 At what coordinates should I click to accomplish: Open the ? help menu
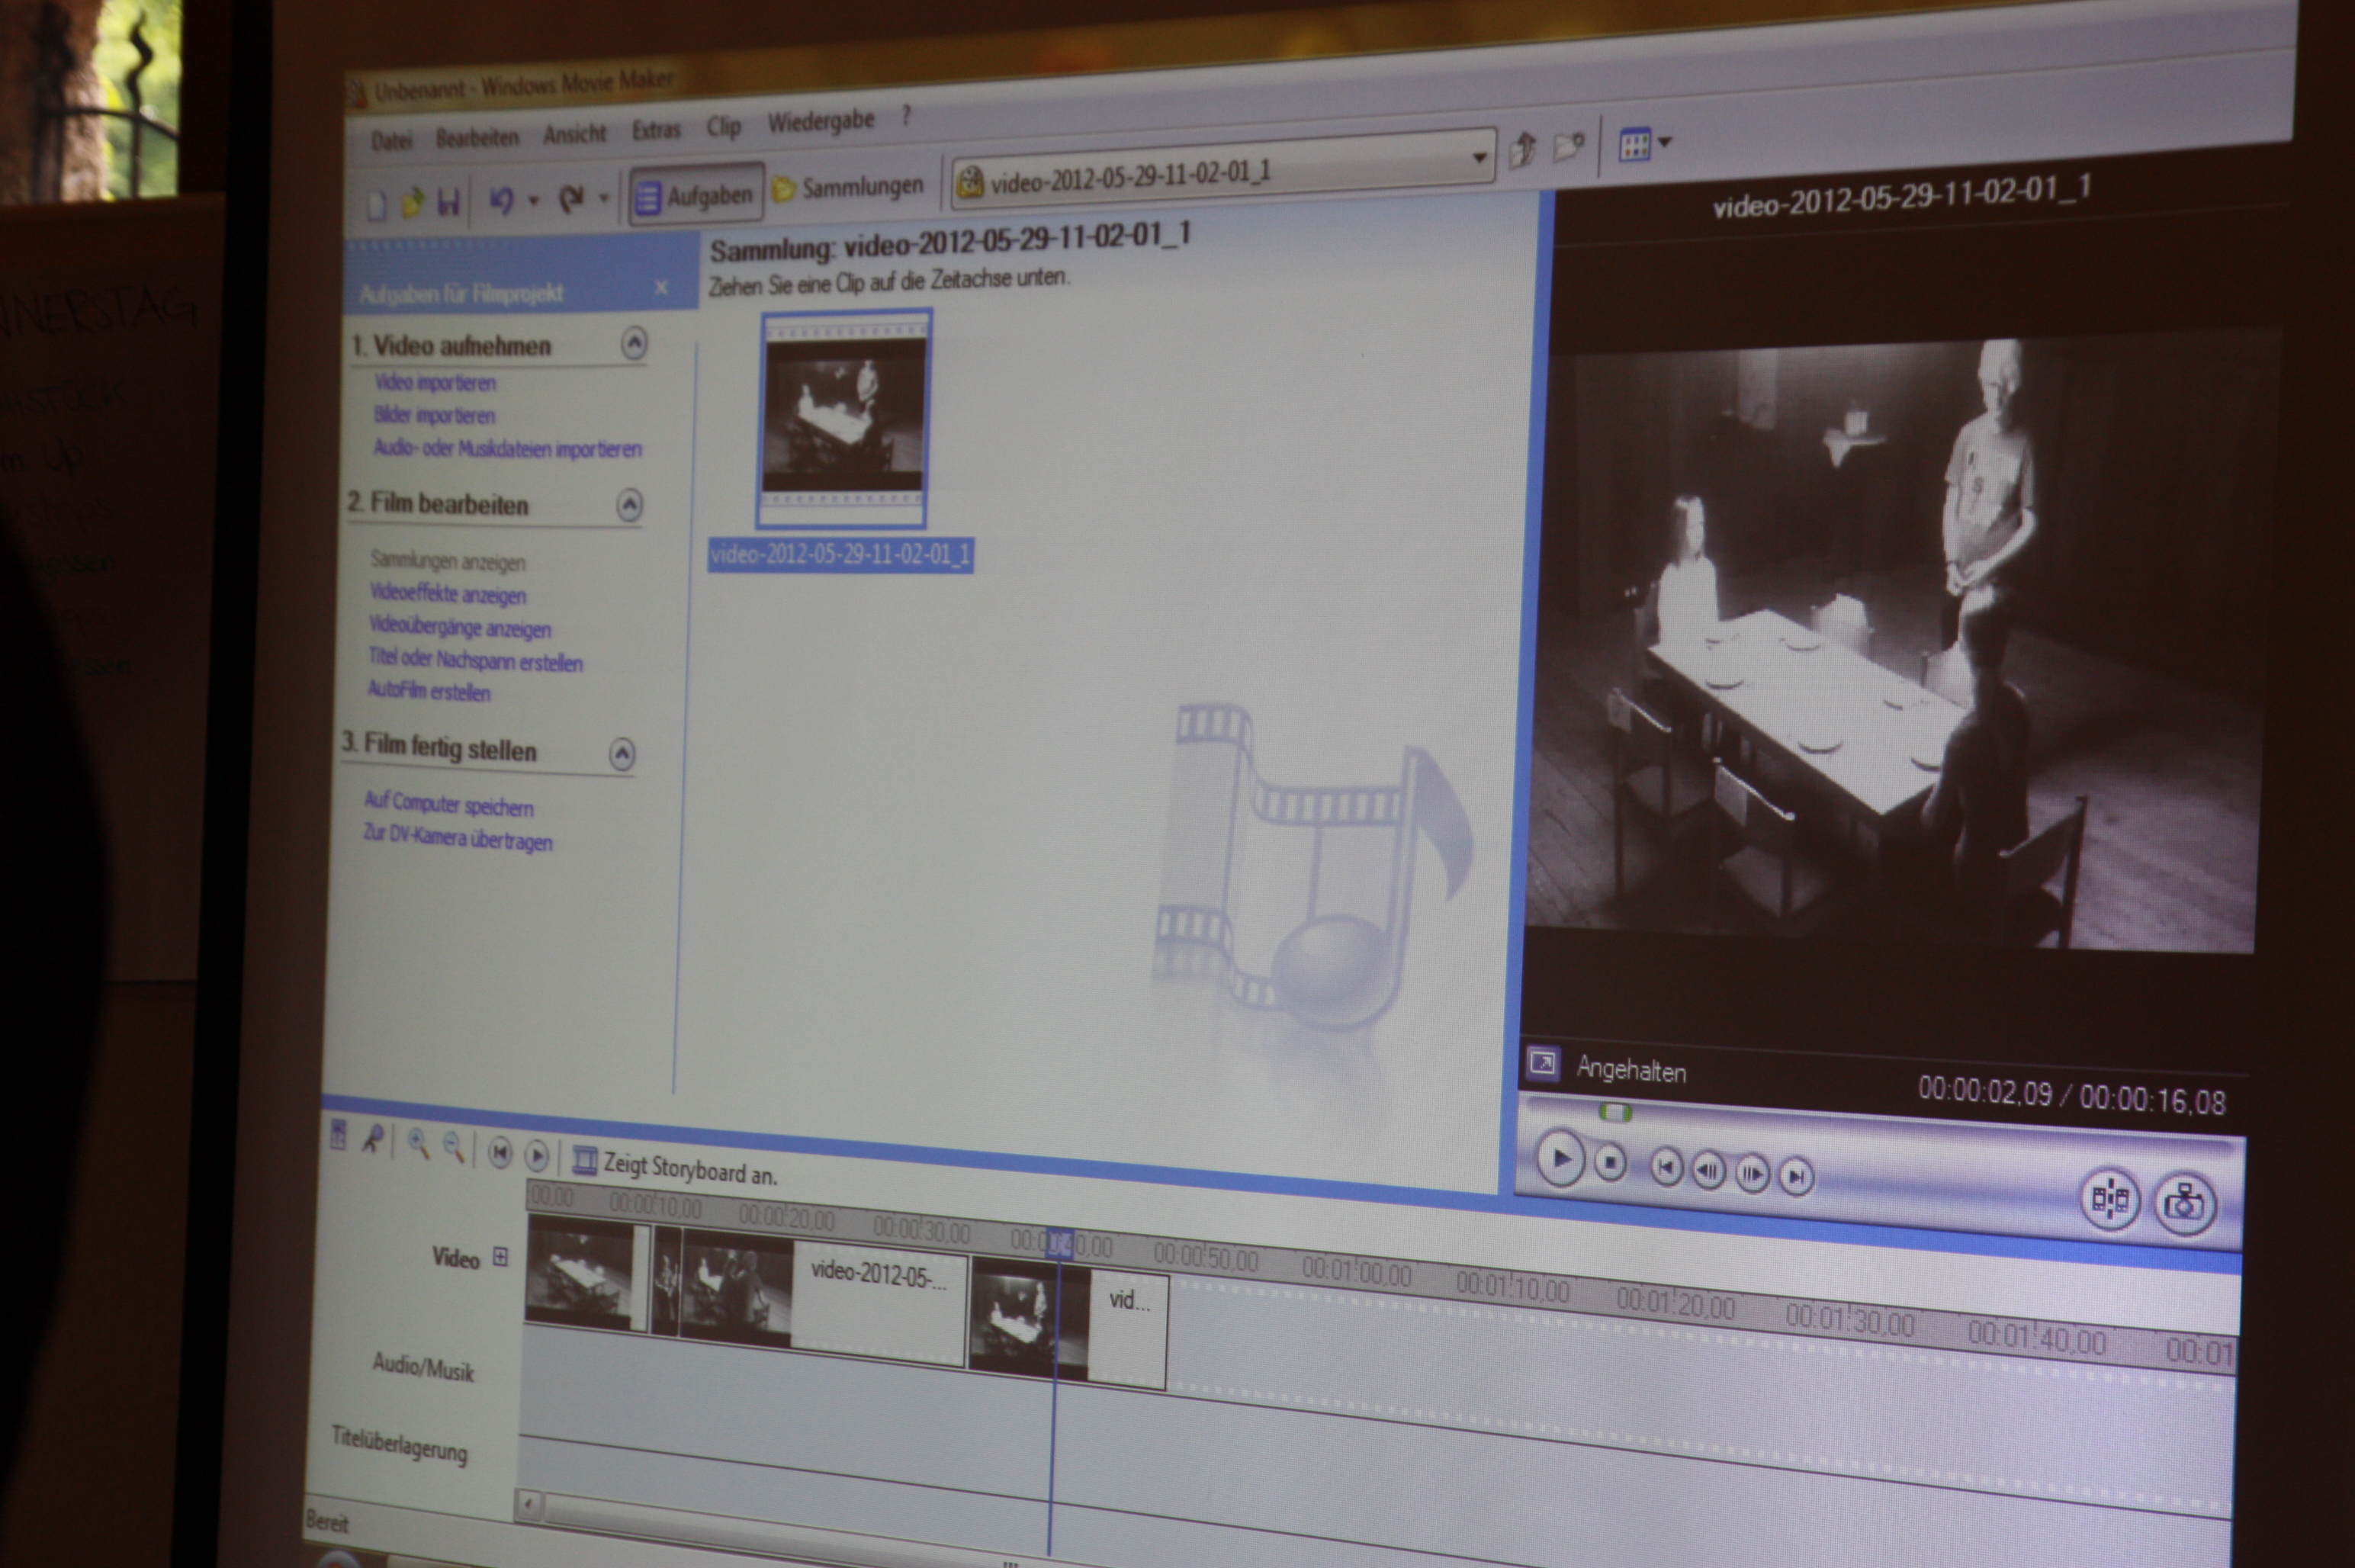coord(906,116)
